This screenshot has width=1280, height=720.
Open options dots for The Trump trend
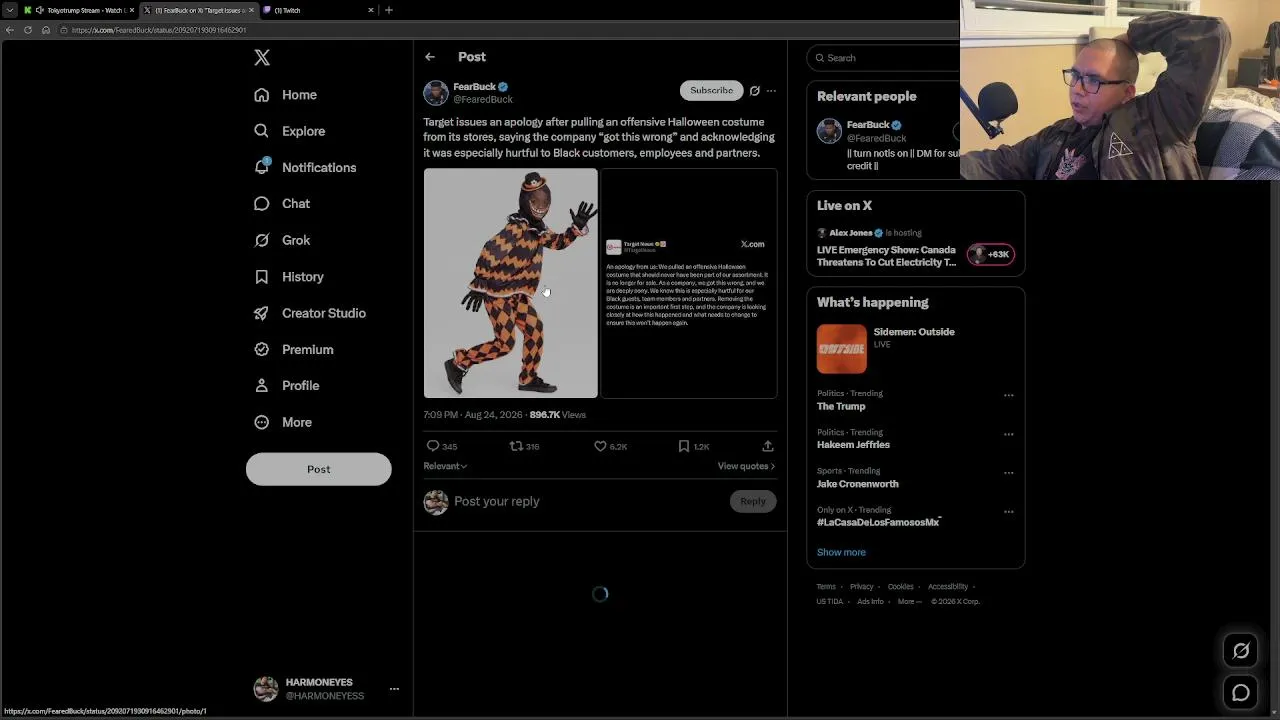point(1008,395)
